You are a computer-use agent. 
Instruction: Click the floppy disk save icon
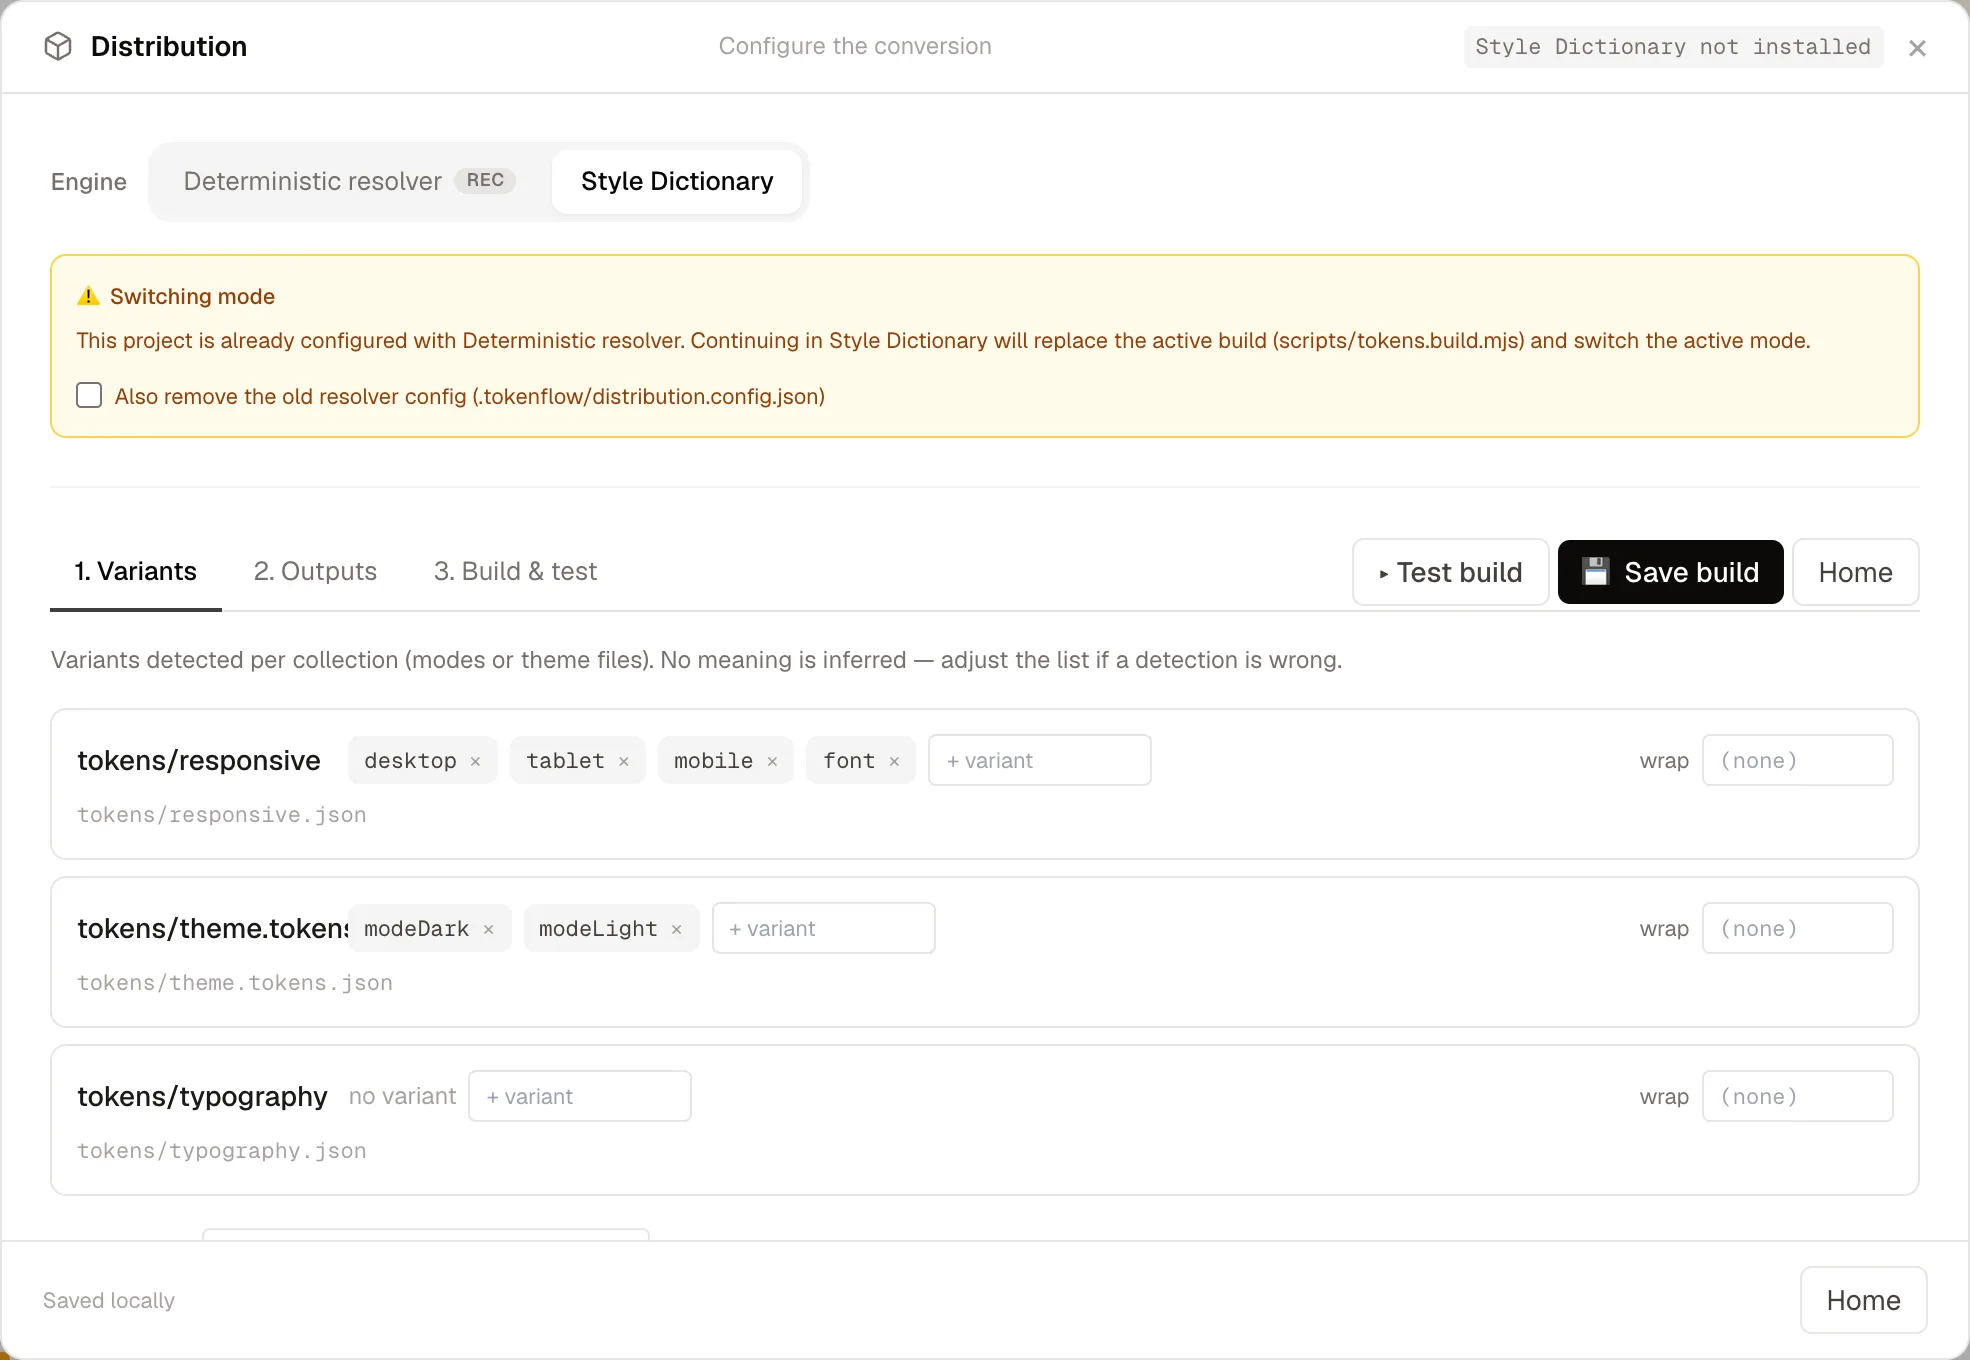1596,571
